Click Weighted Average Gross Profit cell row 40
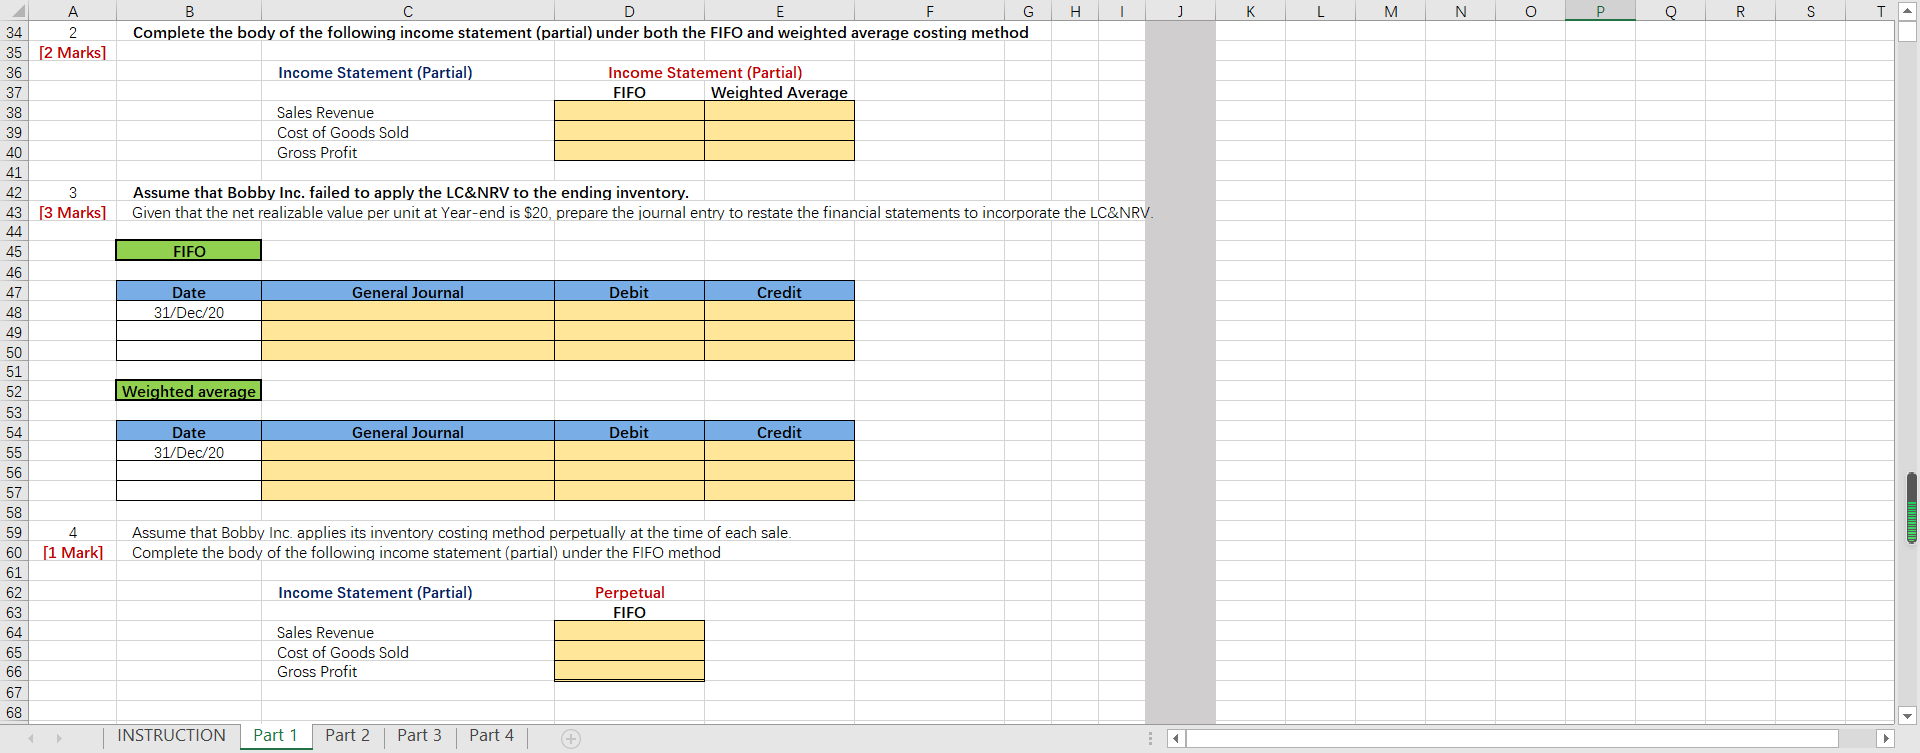 (x=779, y=151)
